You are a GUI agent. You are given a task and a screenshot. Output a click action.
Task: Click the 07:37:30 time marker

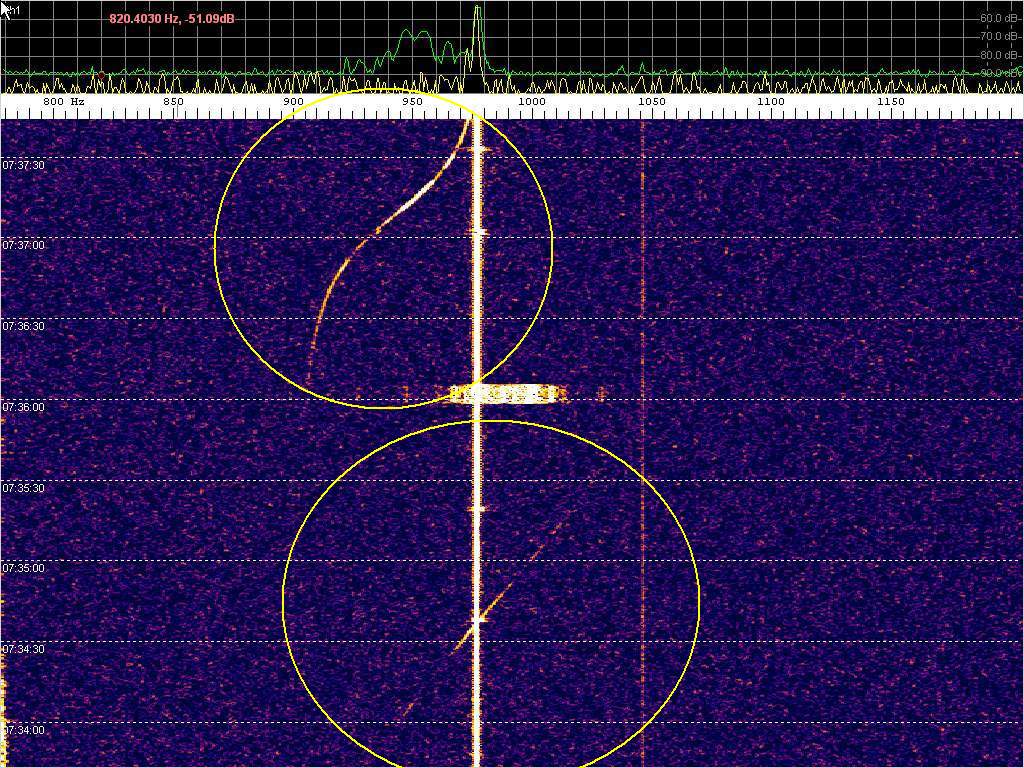[23, 165]
